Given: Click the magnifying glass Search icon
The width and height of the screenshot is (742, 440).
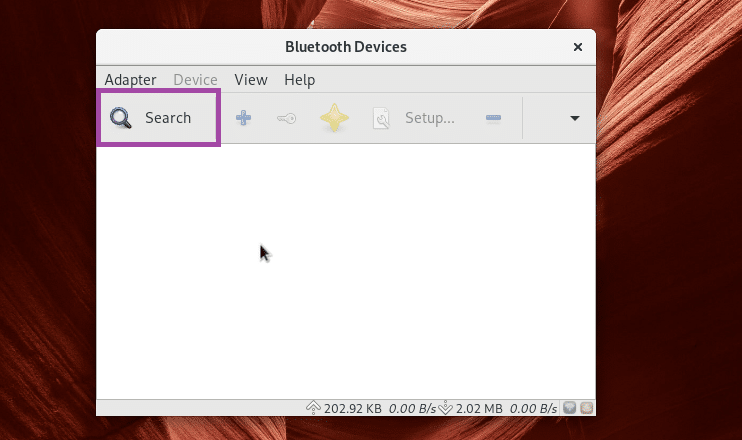Looking at the screenshot, I should (x=121, y=118).
